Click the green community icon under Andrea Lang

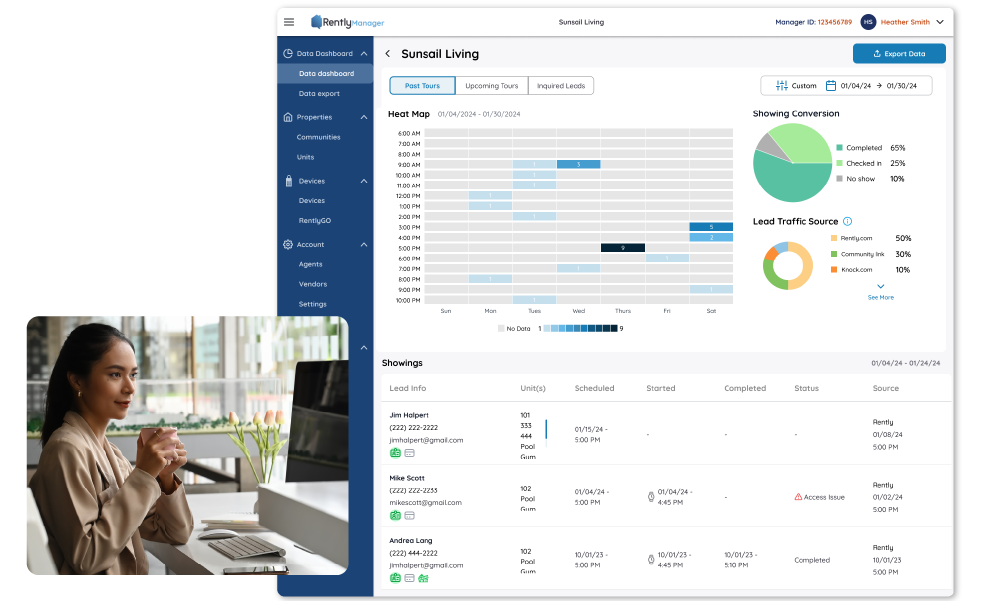(x=423, y=578)
